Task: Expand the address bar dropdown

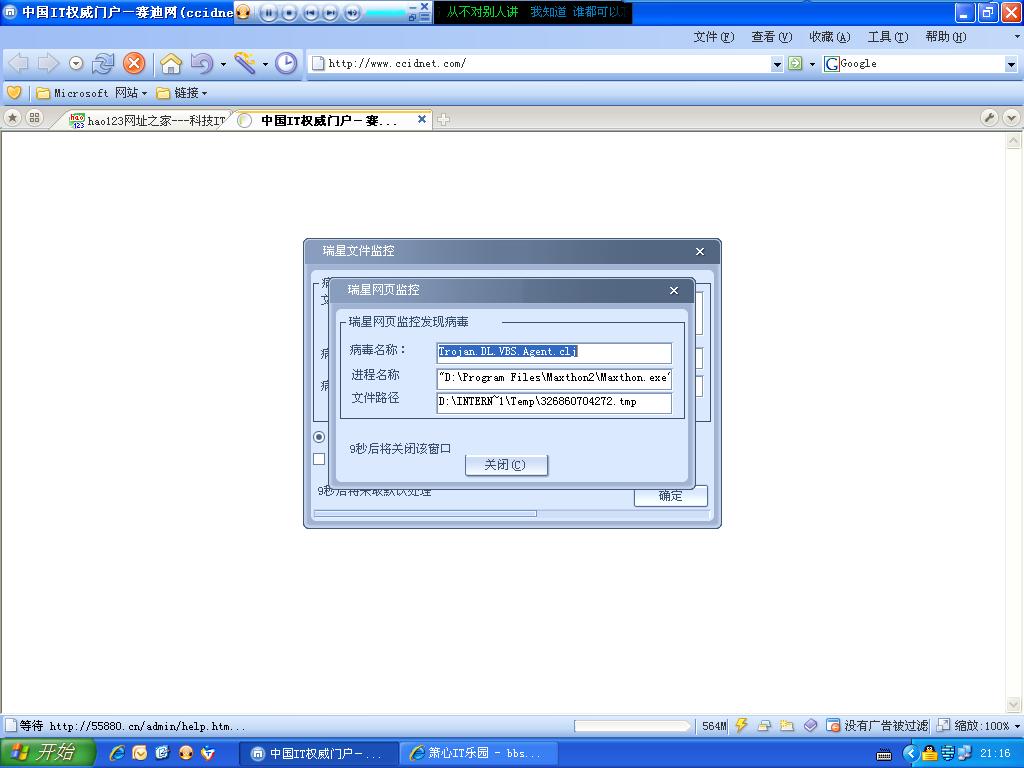Action: coord(776,64)
